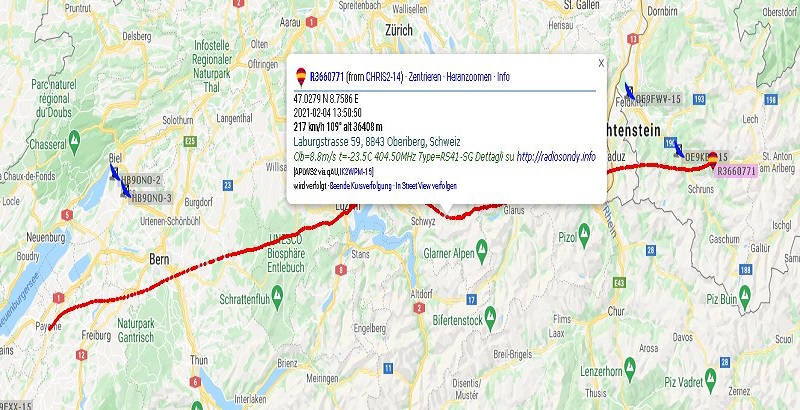Close the R3660771 info popup
The height and width of the screenshot is (410, 800).
(x=601, y=63)
